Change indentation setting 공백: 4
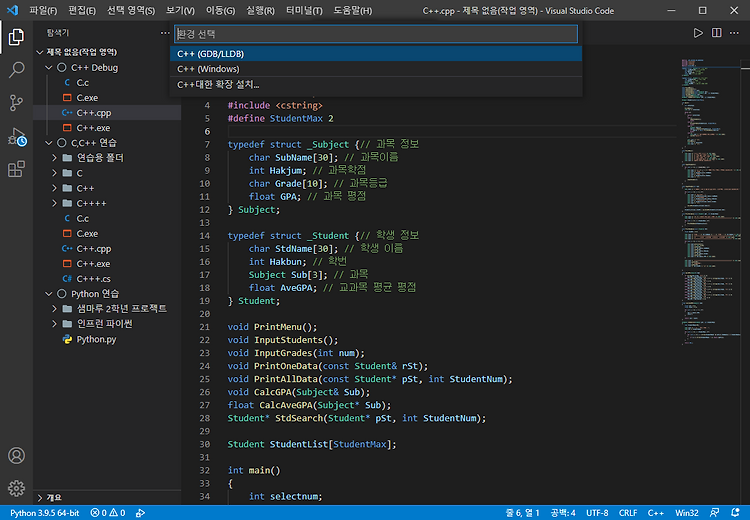Viewport: 750px width, 520px height. click(563, 513)
